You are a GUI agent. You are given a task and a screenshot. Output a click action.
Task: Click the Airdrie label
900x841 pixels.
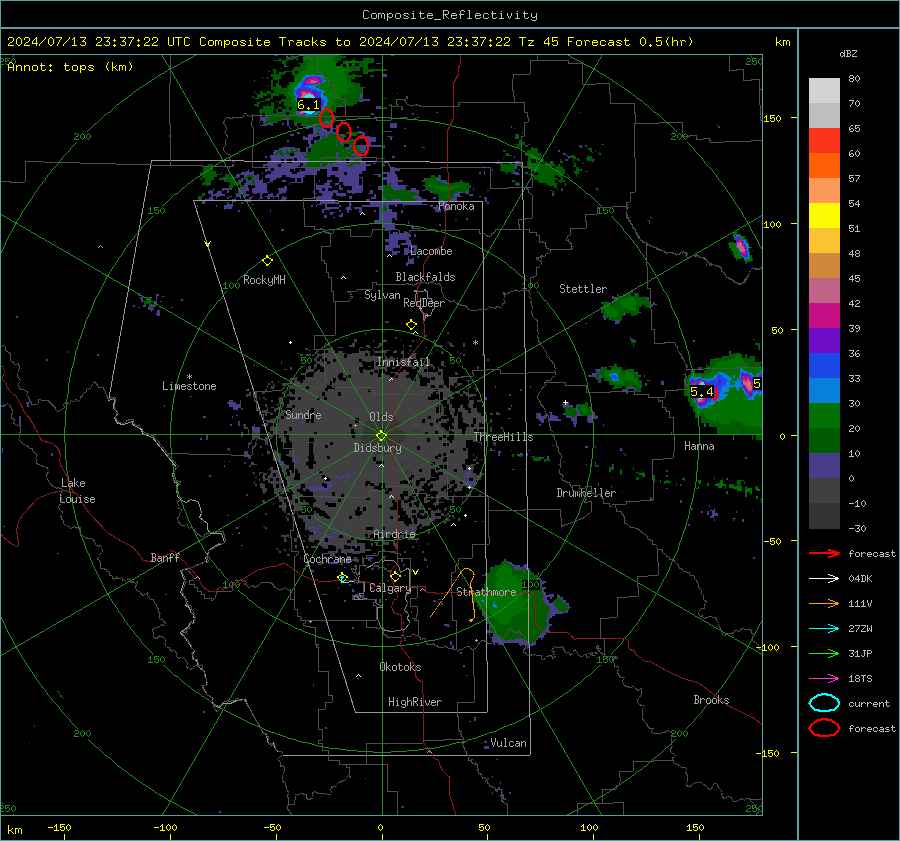[394, 534]
